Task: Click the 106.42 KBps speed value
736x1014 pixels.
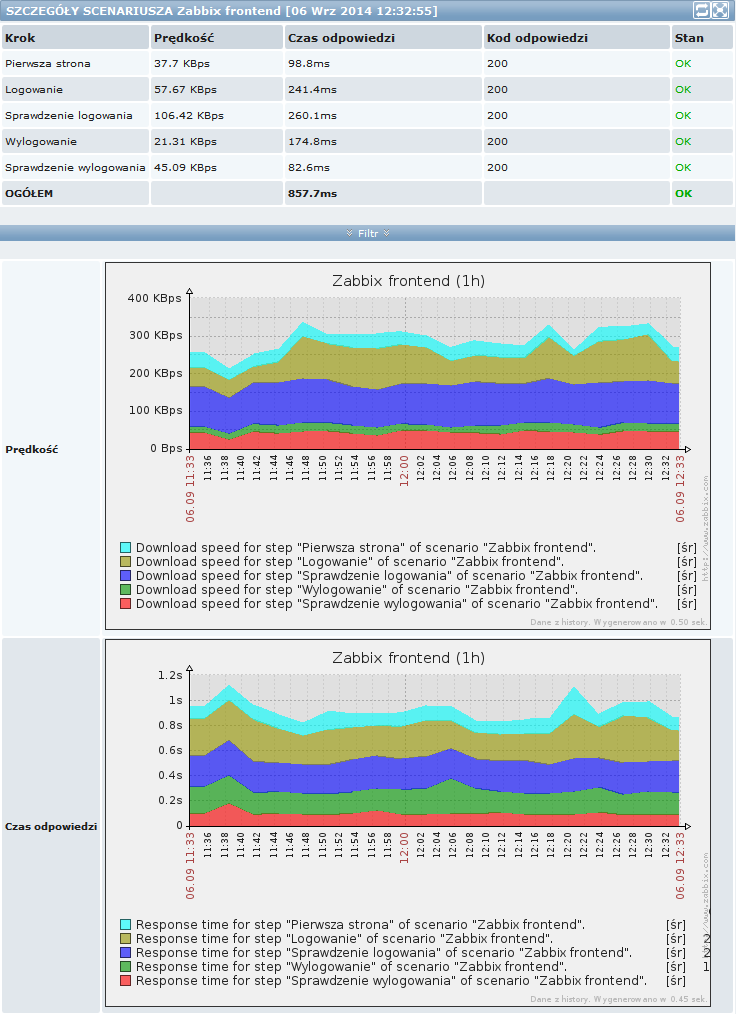Action: click(x=189, y=116)
